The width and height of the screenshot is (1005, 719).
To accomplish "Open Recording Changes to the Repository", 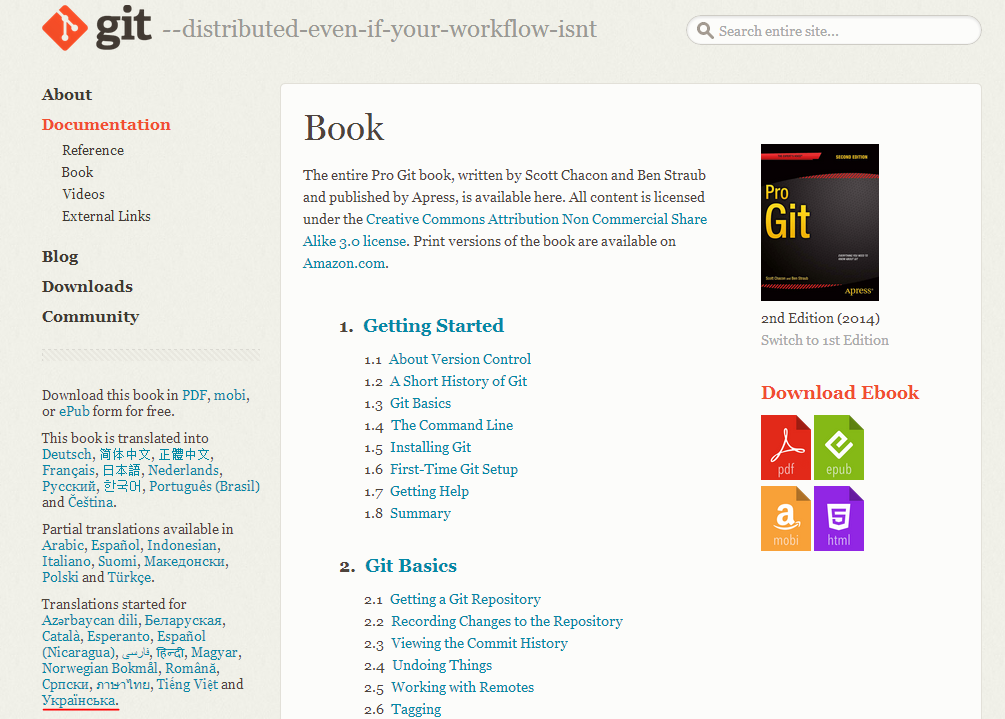I will [x=506, y=622].
